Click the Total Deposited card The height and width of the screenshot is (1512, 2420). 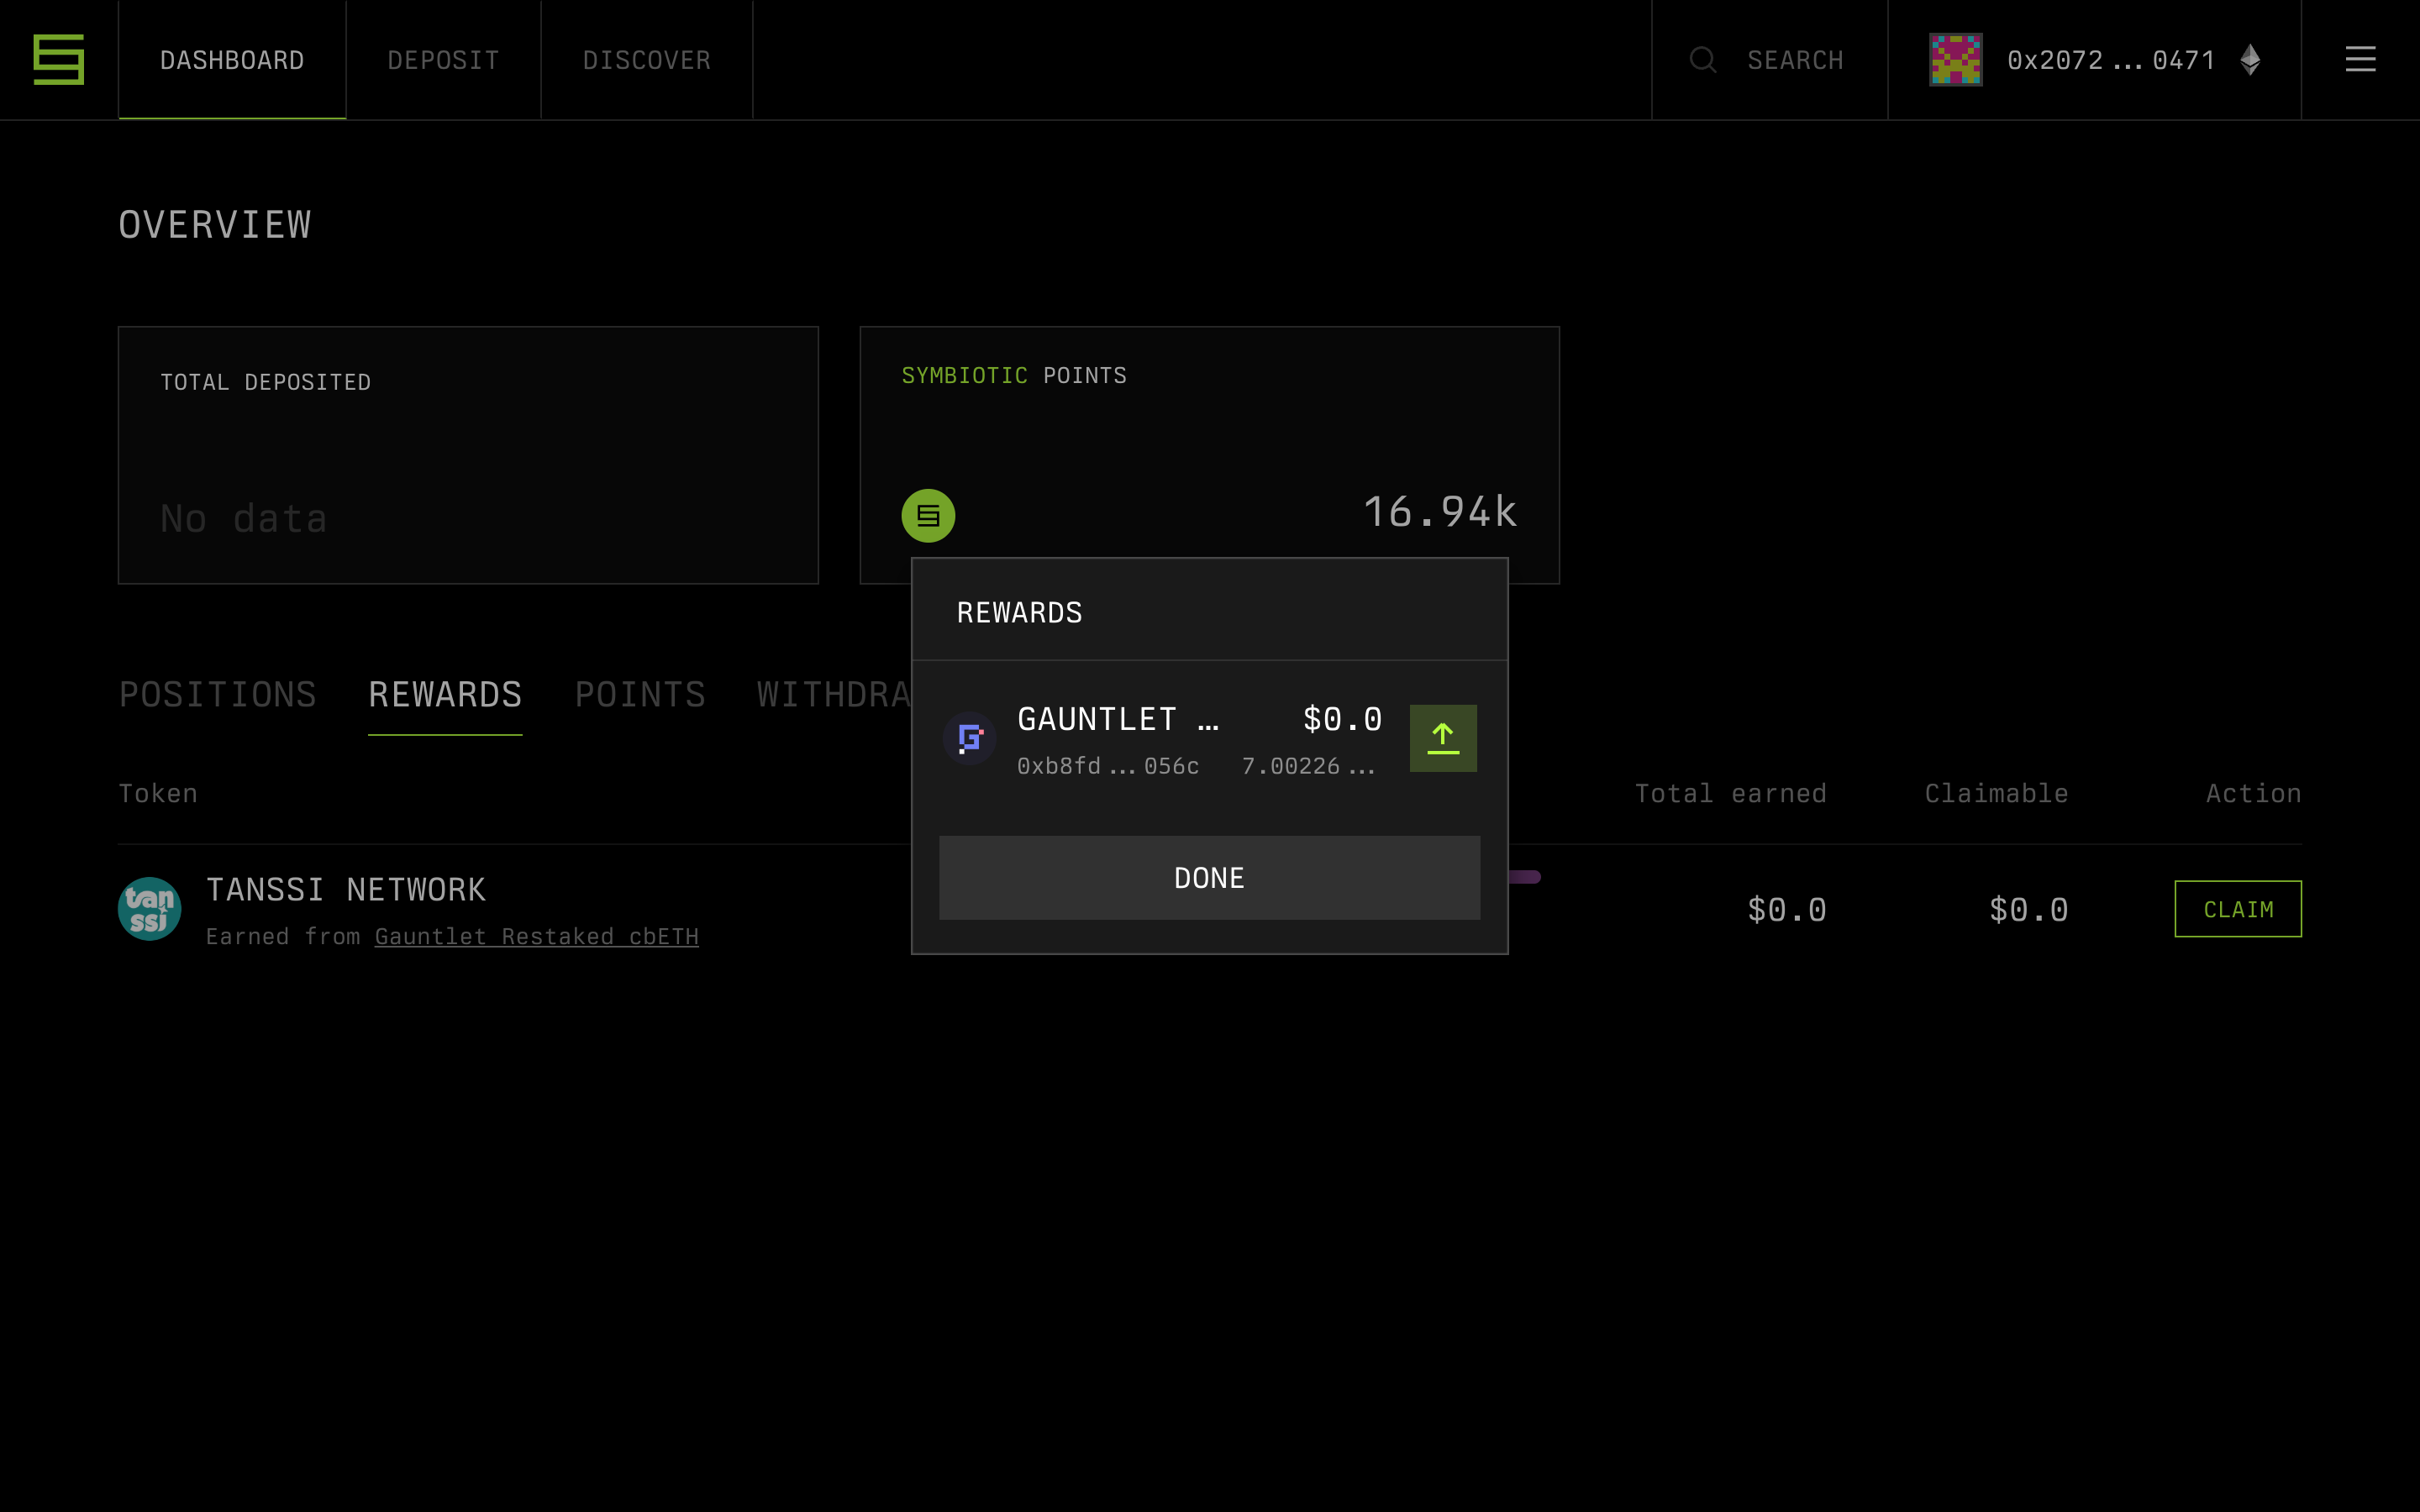tap(468, 455)
